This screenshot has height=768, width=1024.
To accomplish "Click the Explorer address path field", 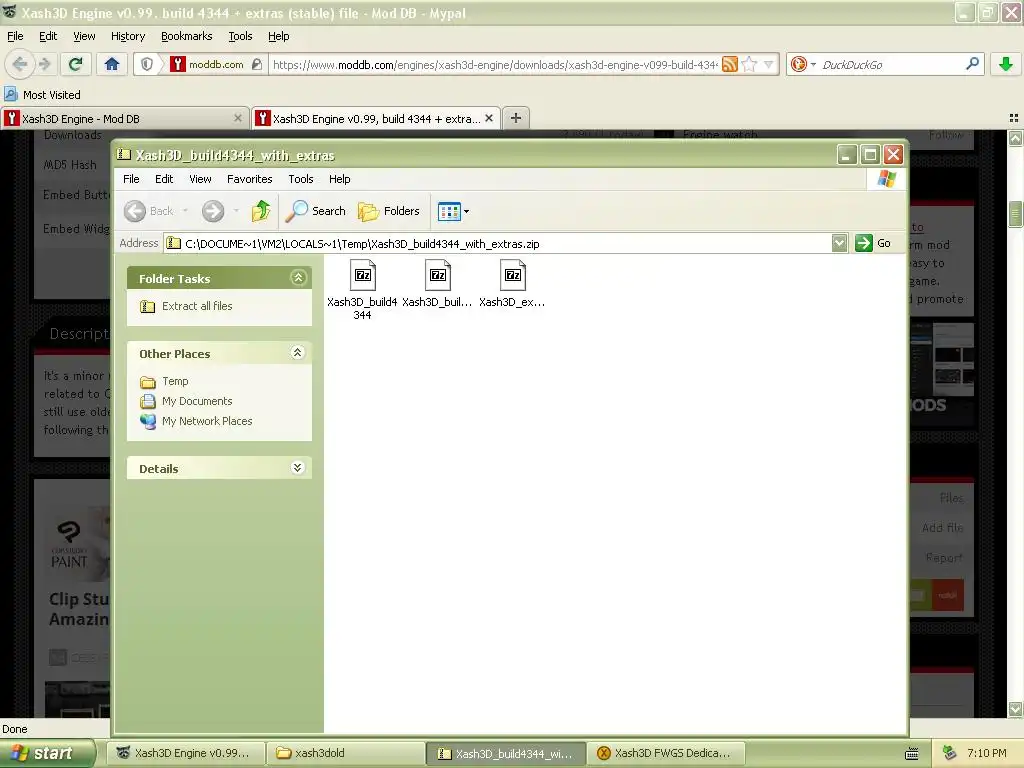I will 498,244.
